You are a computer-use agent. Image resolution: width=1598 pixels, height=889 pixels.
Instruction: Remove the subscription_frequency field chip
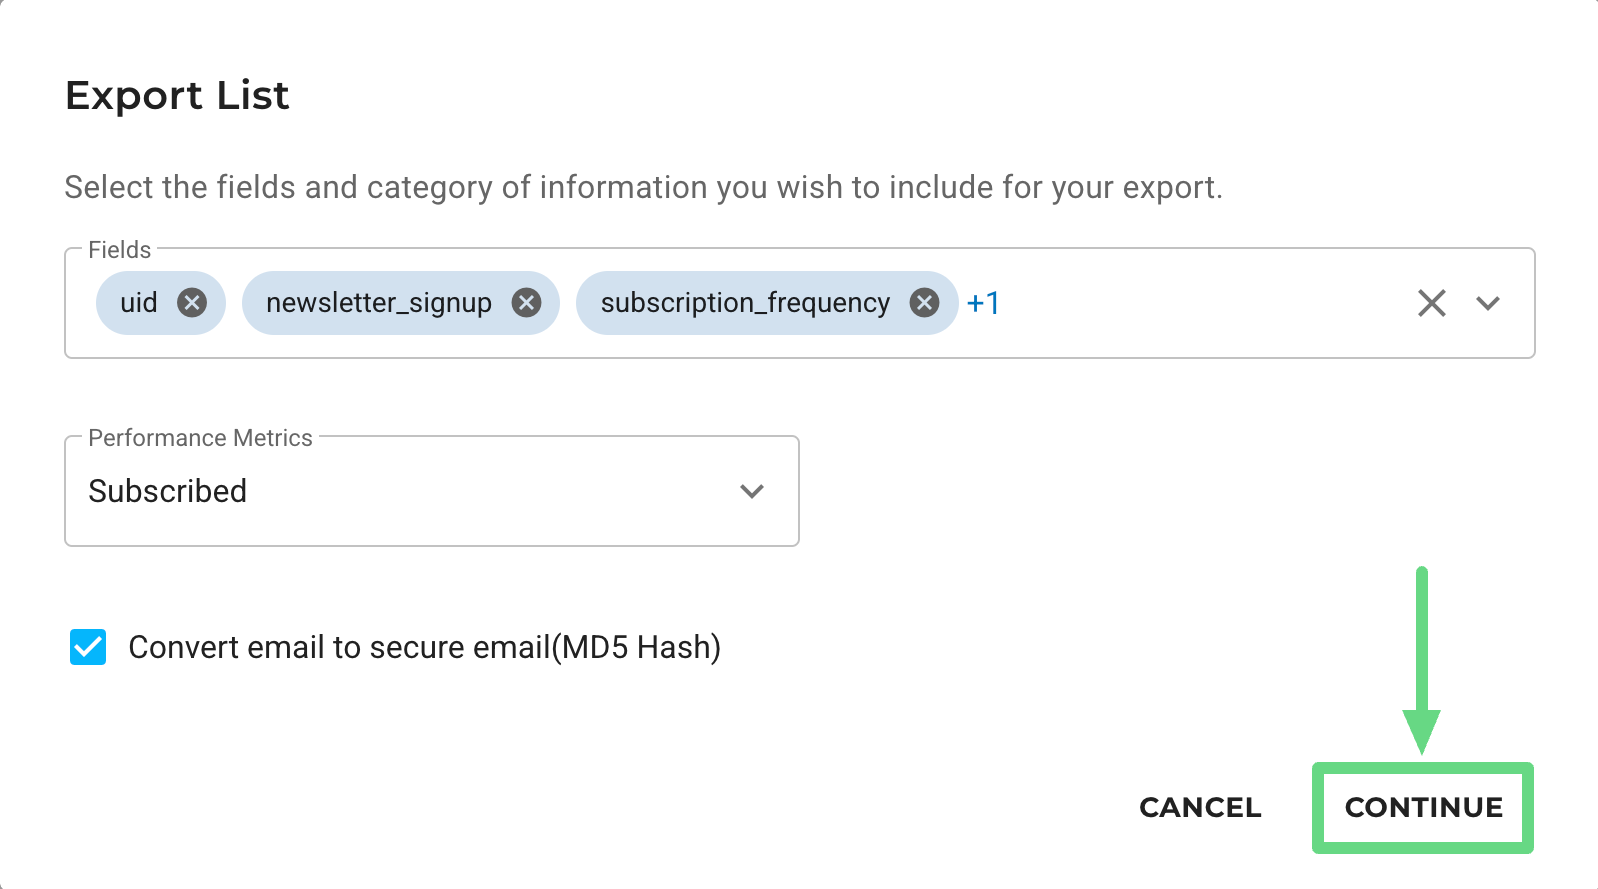click(924, 302)
